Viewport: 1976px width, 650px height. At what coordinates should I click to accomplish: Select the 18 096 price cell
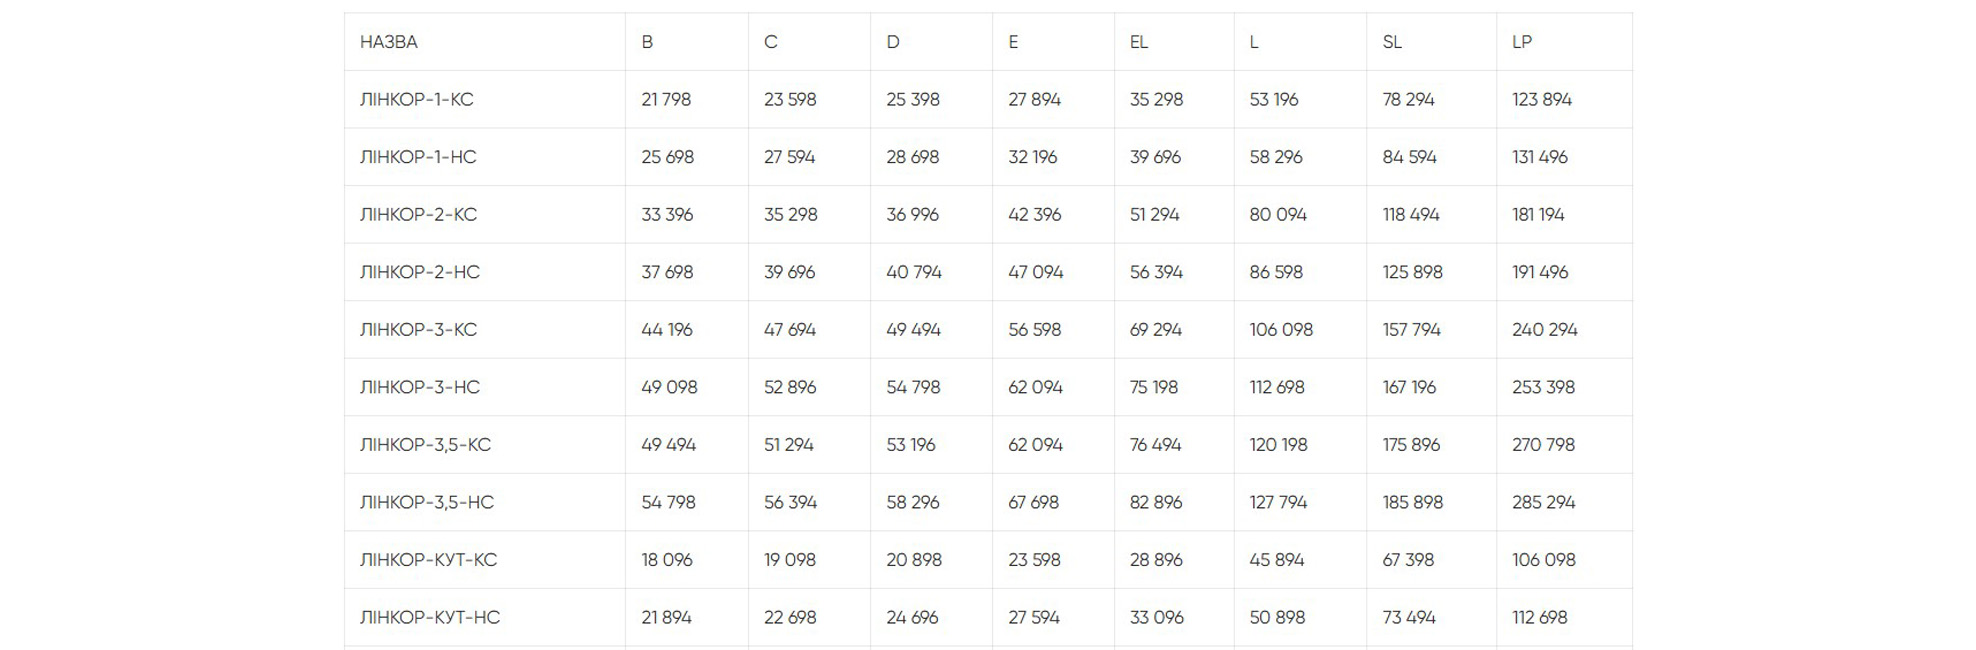click(667, 560)
